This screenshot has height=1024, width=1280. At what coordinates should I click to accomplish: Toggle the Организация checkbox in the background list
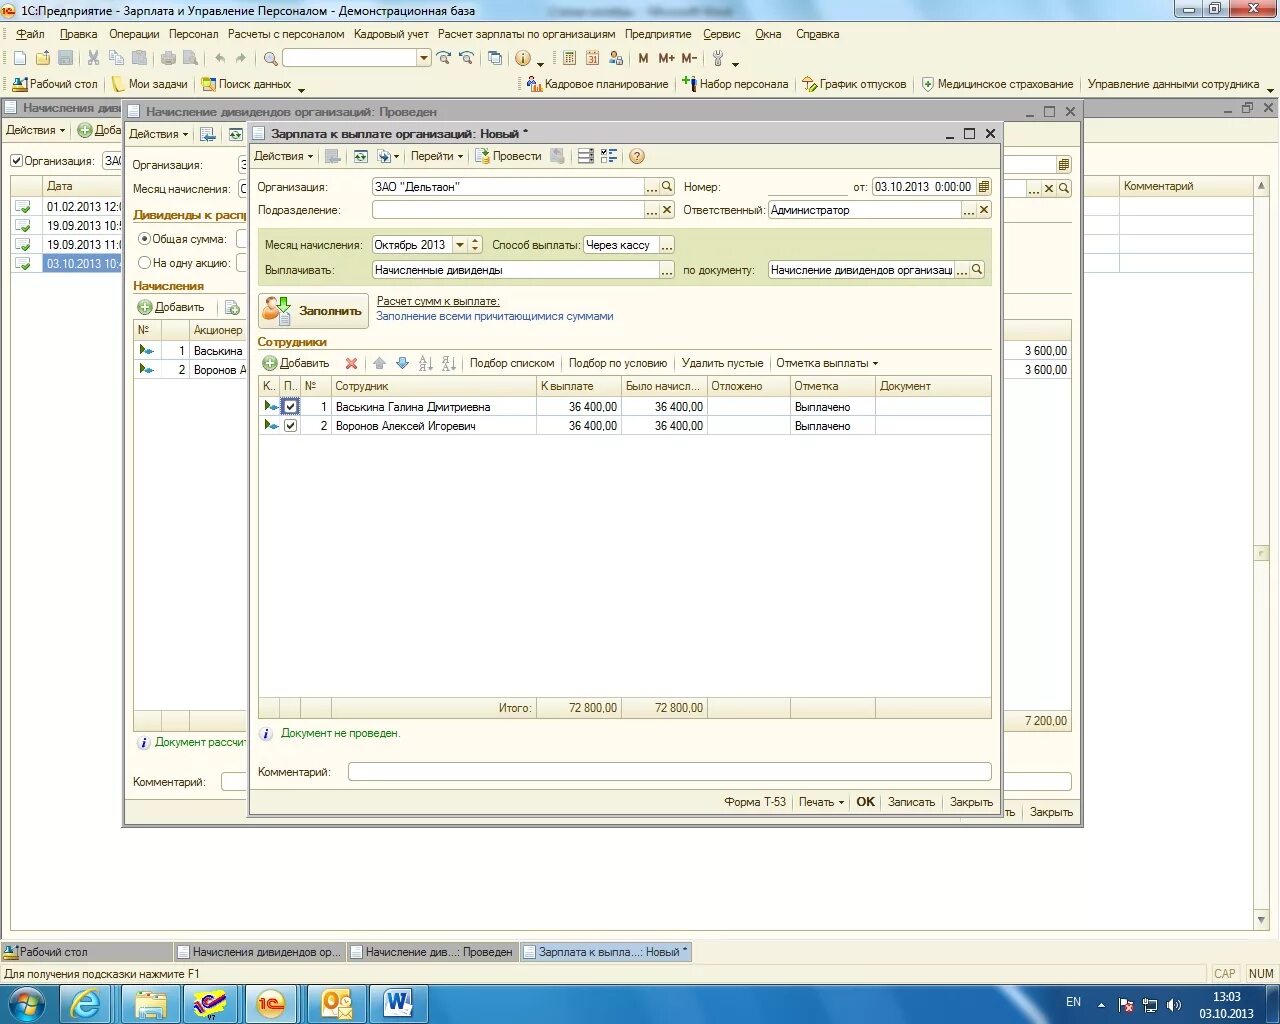click(16, 161)
